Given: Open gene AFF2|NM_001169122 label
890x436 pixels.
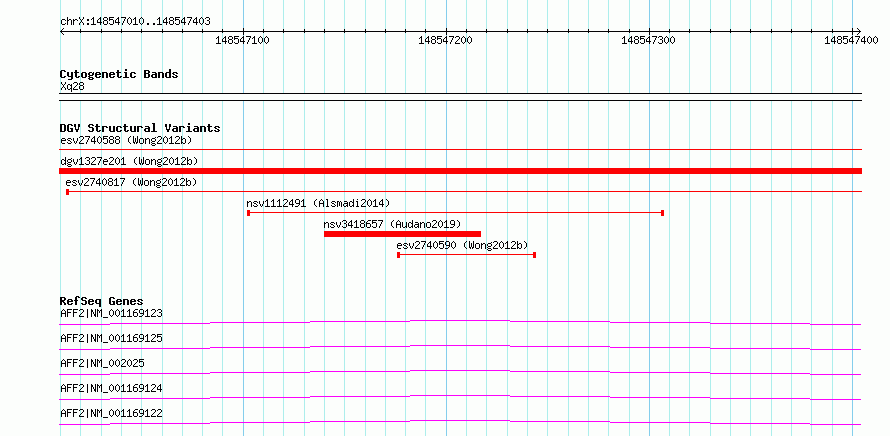Looking at the screenshot, I should 111,413.
